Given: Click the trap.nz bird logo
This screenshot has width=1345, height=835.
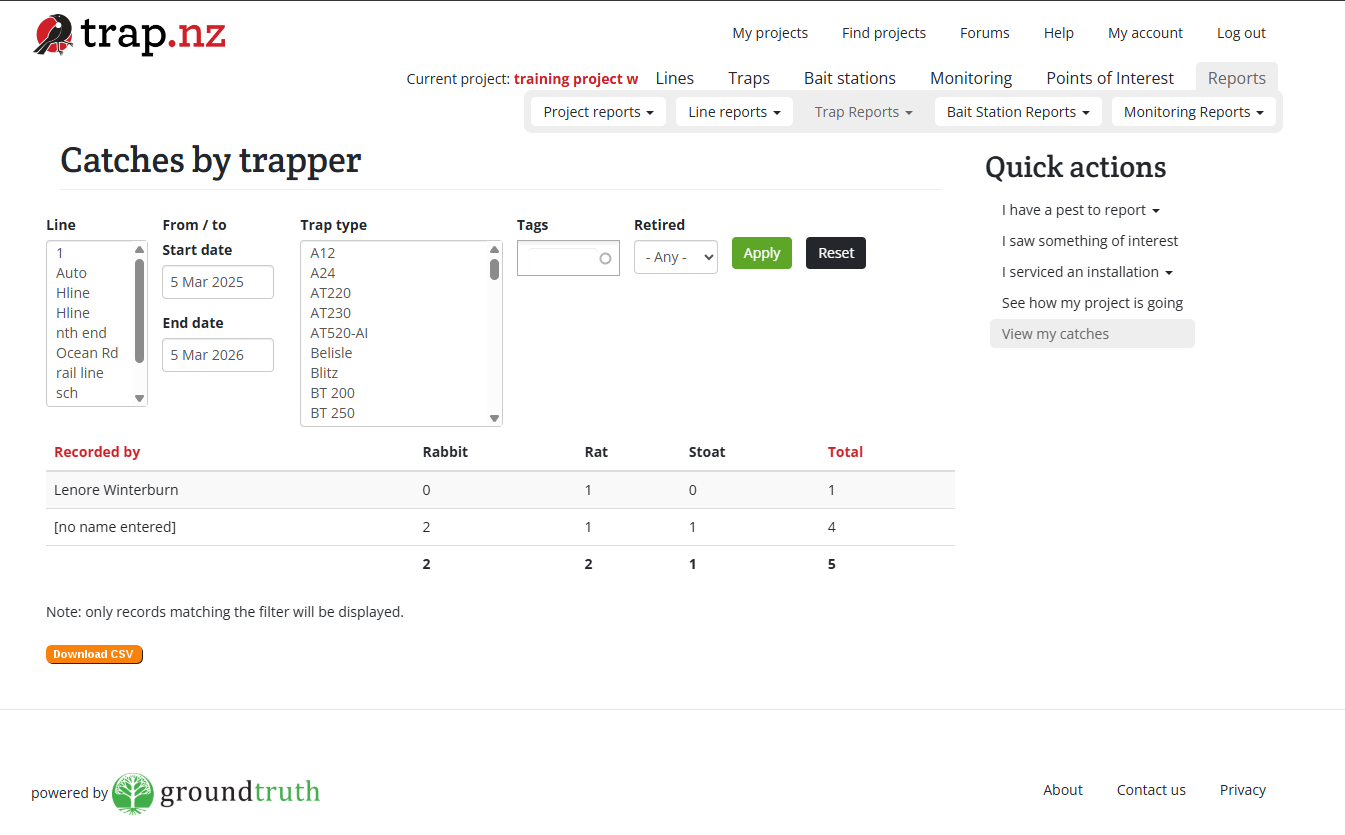Looking at the screenshot, I should tap(54, 35).
